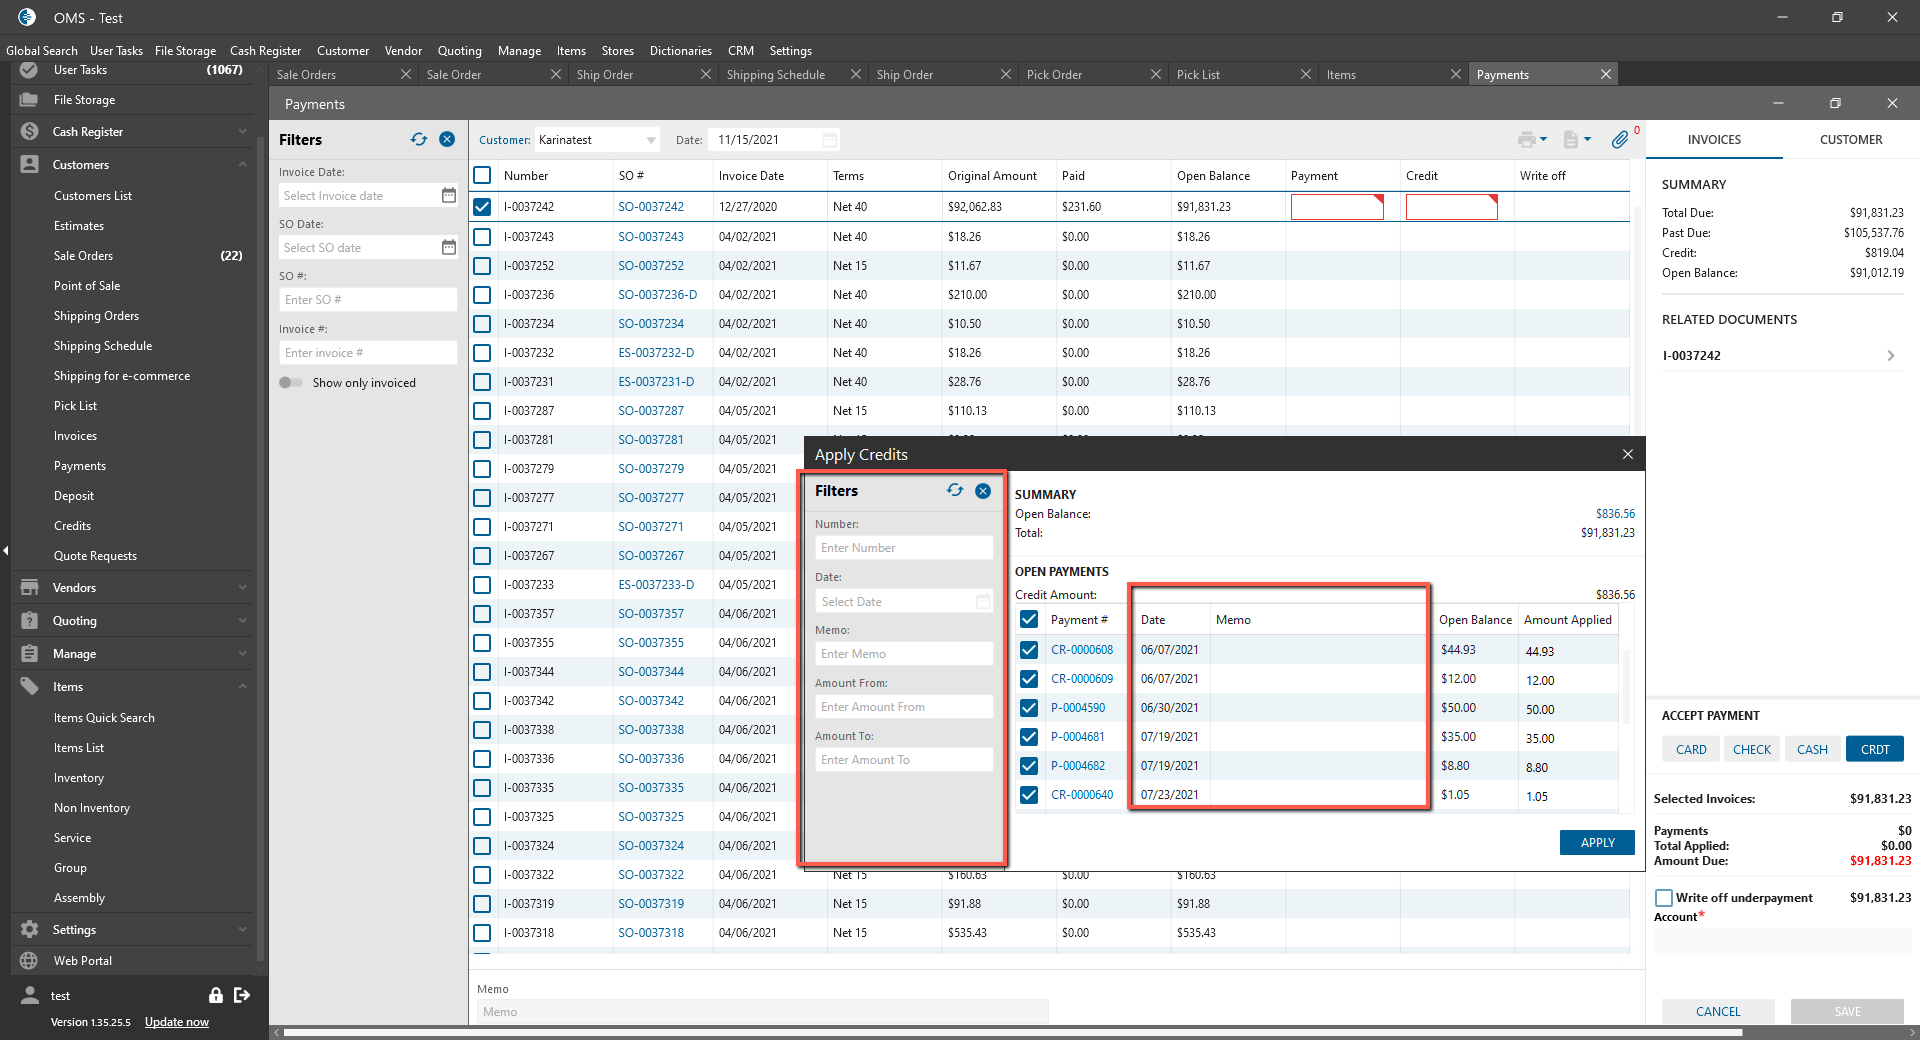The image size is (1920, 1040).
Task: Open the Dictionaries menu
Action: coord(680,51)
